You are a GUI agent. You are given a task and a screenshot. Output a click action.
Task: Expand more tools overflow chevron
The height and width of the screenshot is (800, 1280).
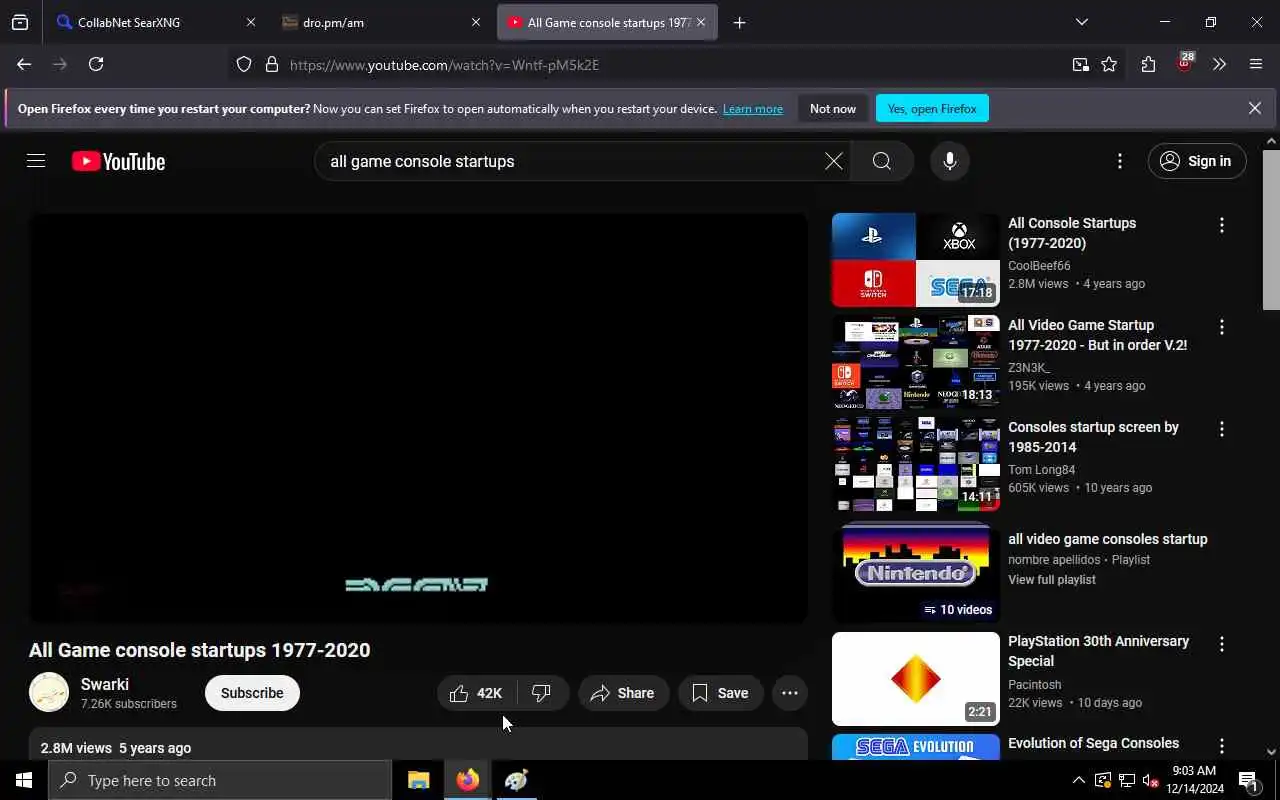(x=1219, y=65)
